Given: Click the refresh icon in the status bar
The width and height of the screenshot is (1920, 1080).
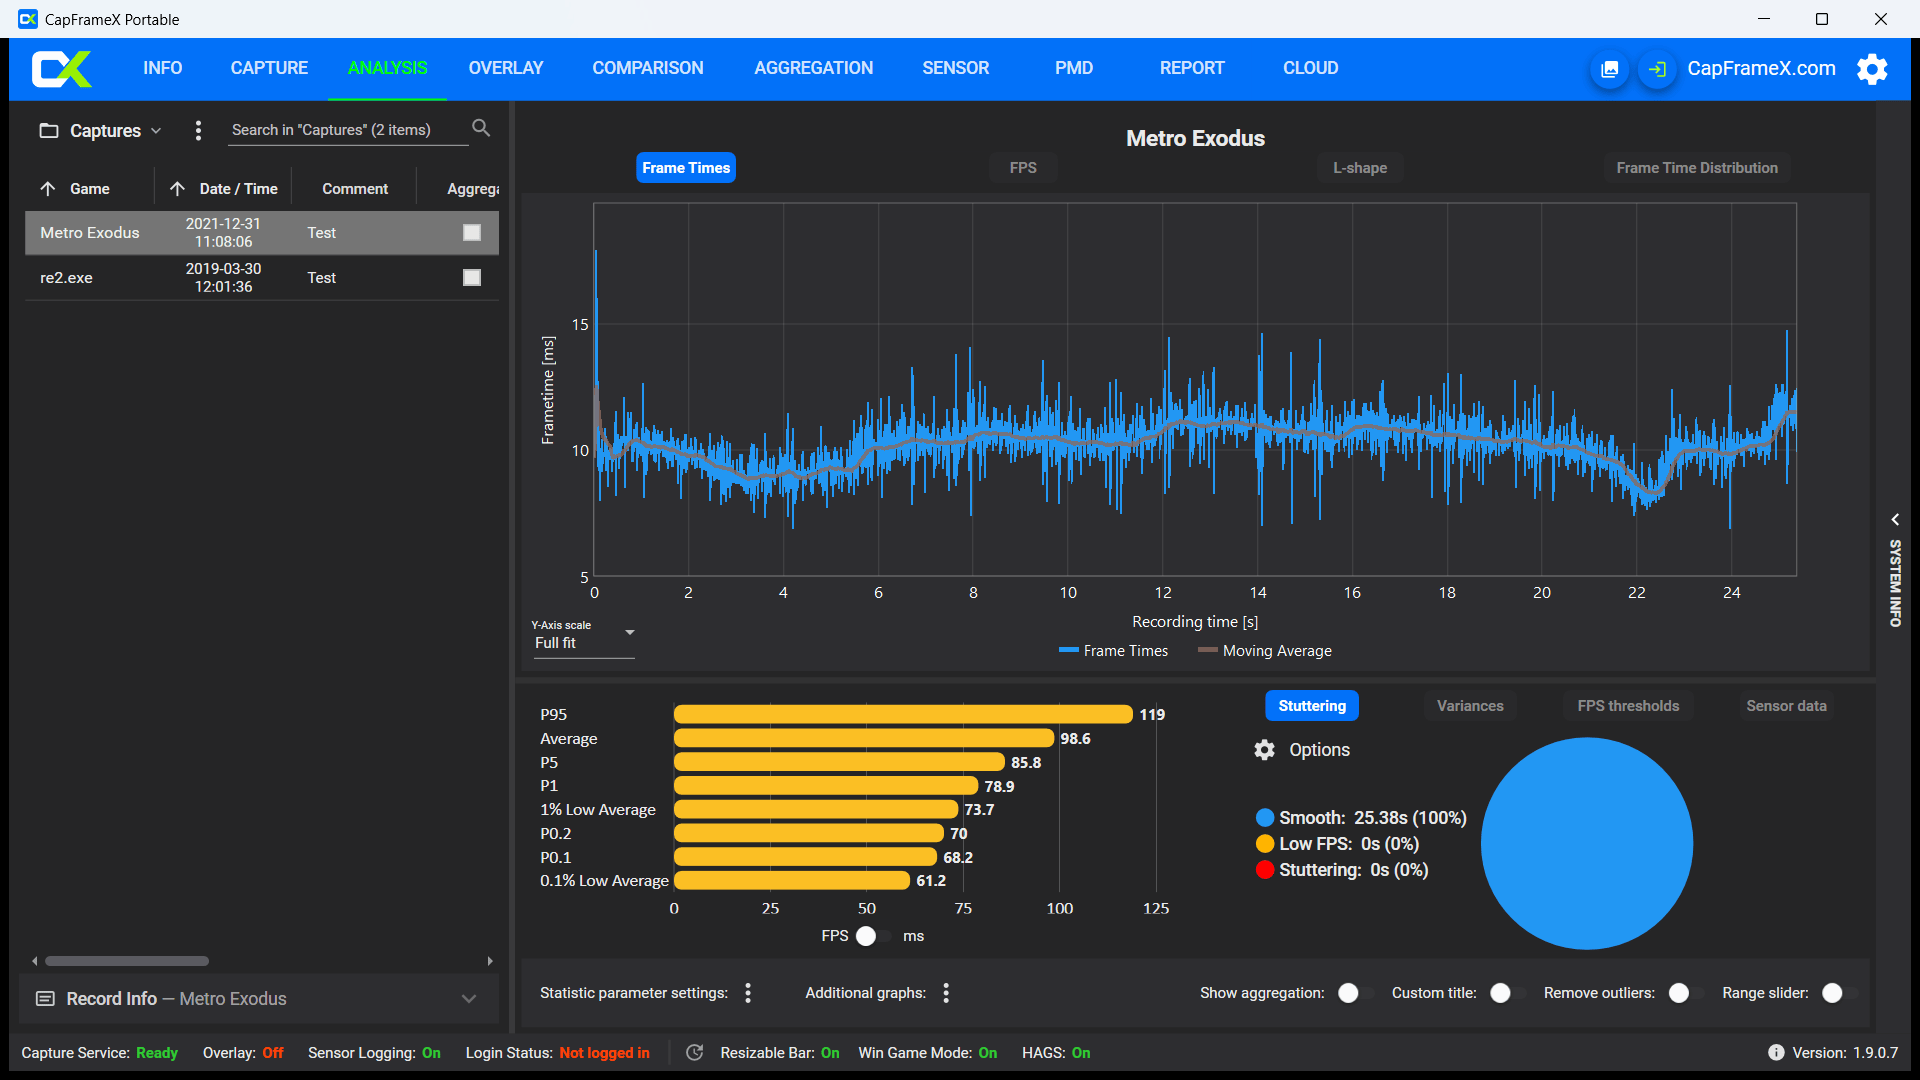Looking at the screenshot, I should click(695, 1053).
